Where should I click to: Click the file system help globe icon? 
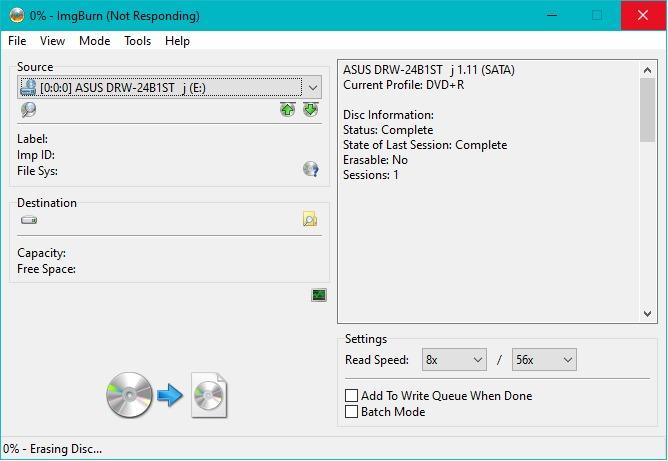coord(311,169)
